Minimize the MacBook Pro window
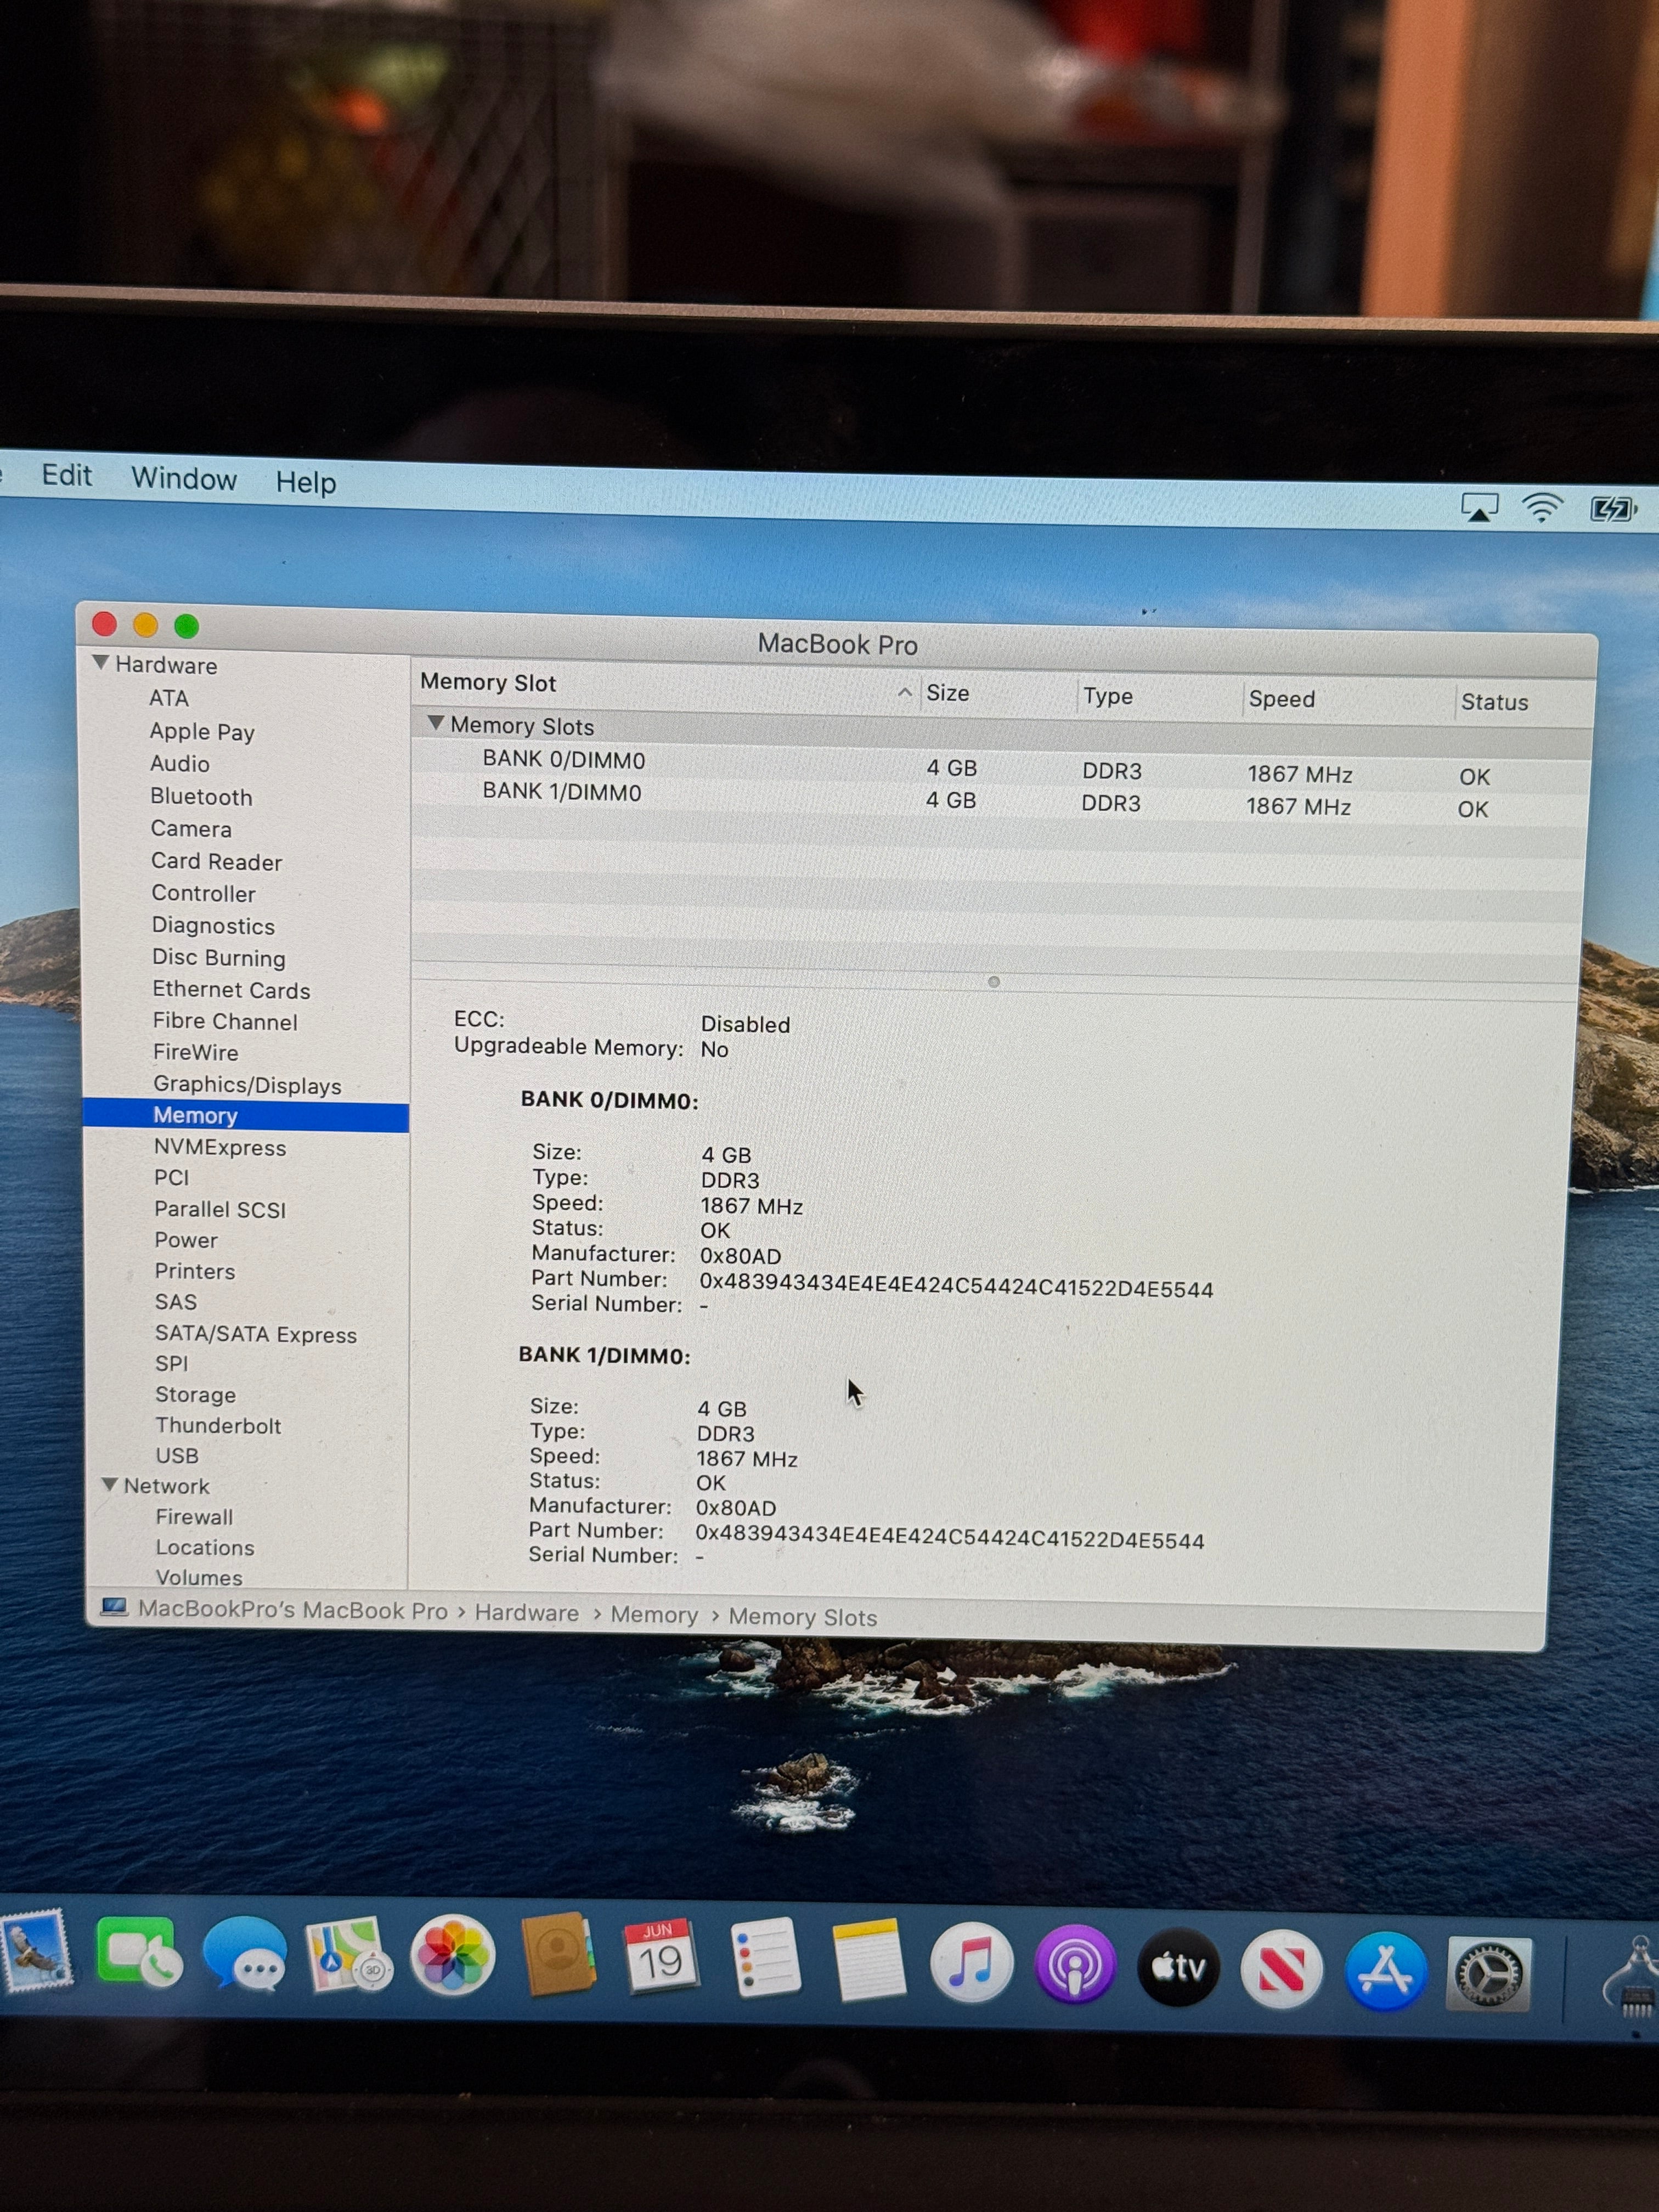This screenshot has width=1659, height=2212. pyautogui.click(x=145, y=626)
